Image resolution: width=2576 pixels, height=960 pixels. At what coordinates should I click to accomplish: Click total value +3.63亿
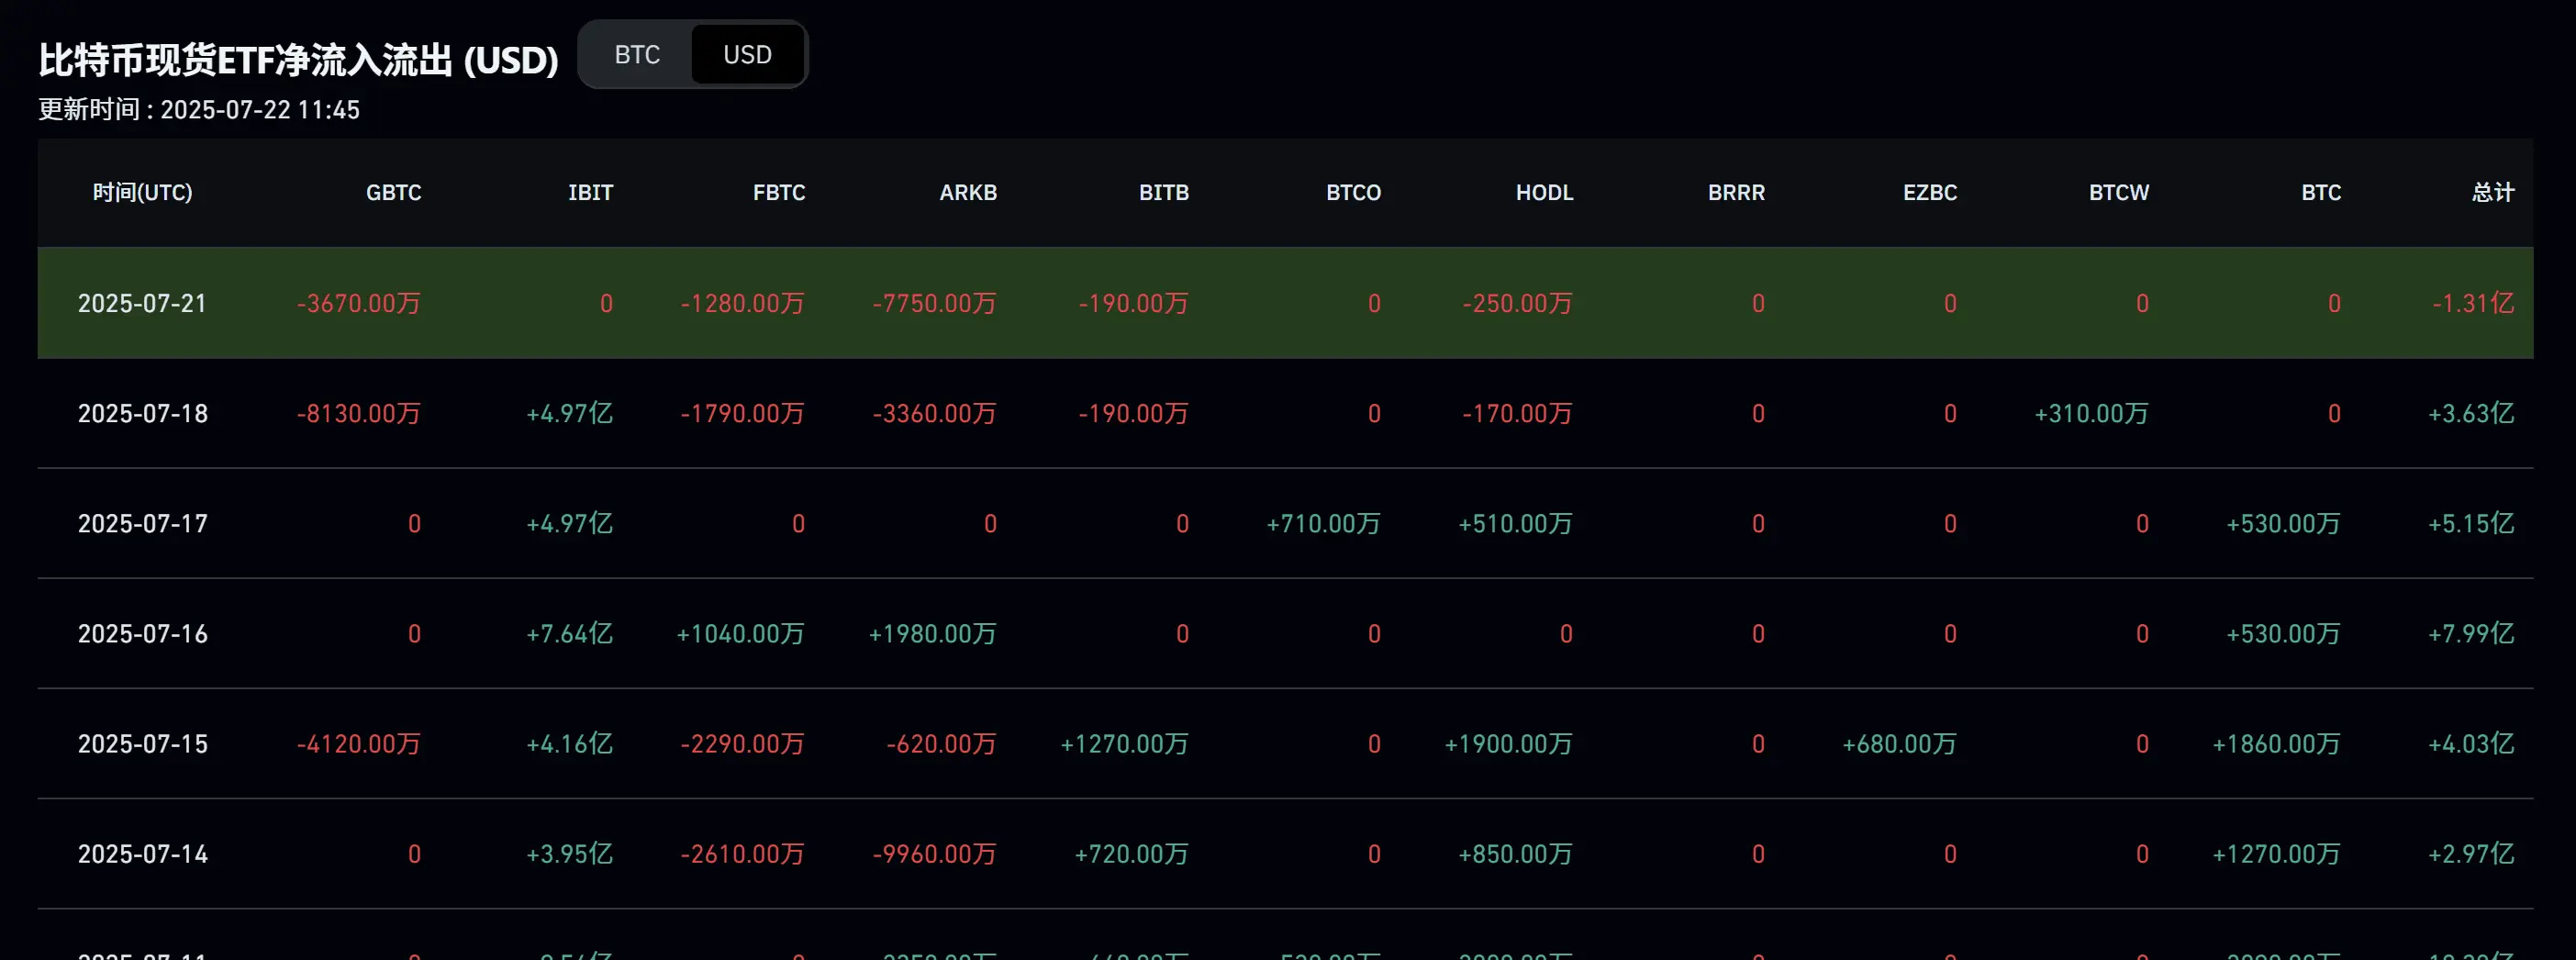2471,413
